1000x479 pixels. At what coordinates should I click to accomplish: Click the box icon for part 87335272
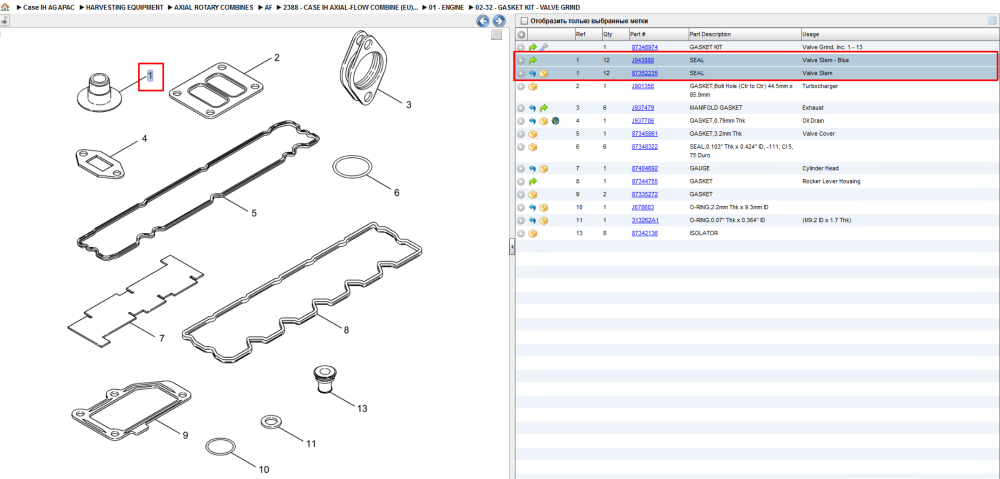[533, 194]
